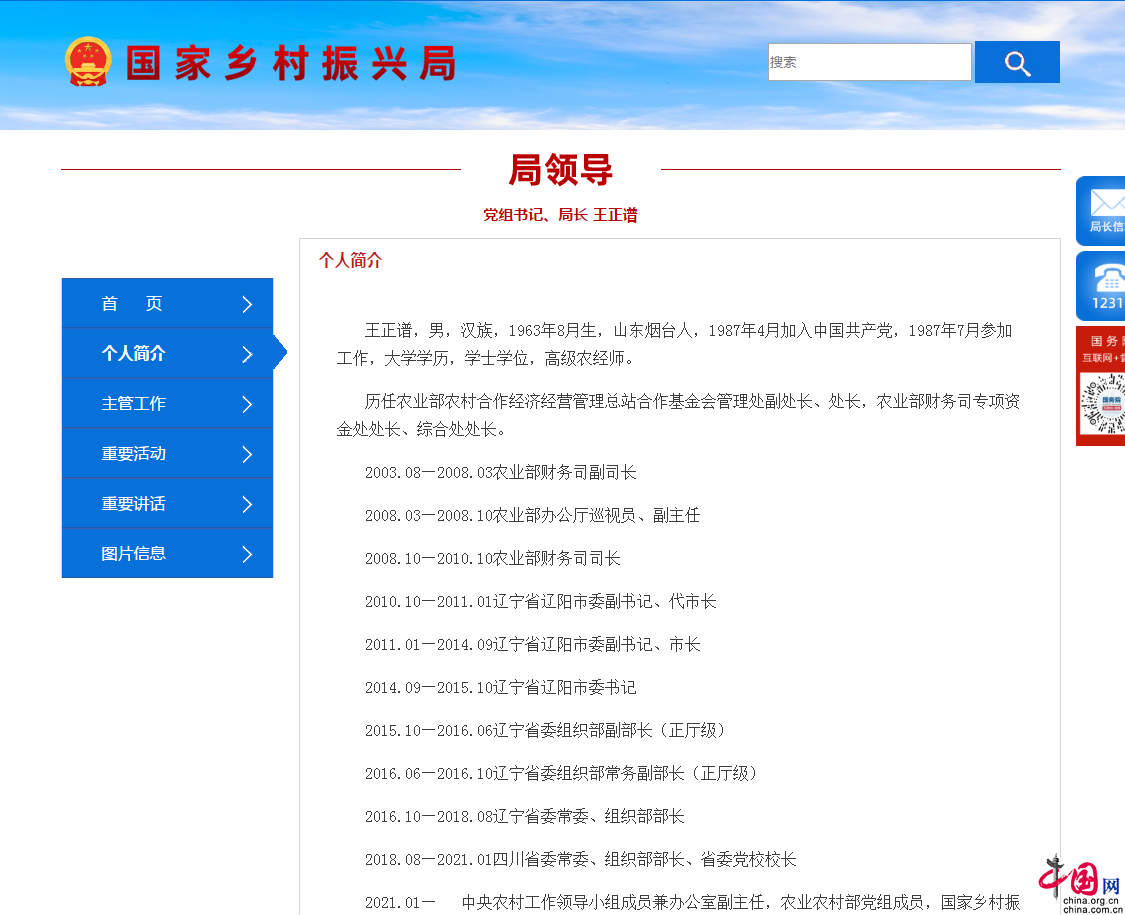Click the 党组书记、局长 王正谱 heading link

pos(560,215)
